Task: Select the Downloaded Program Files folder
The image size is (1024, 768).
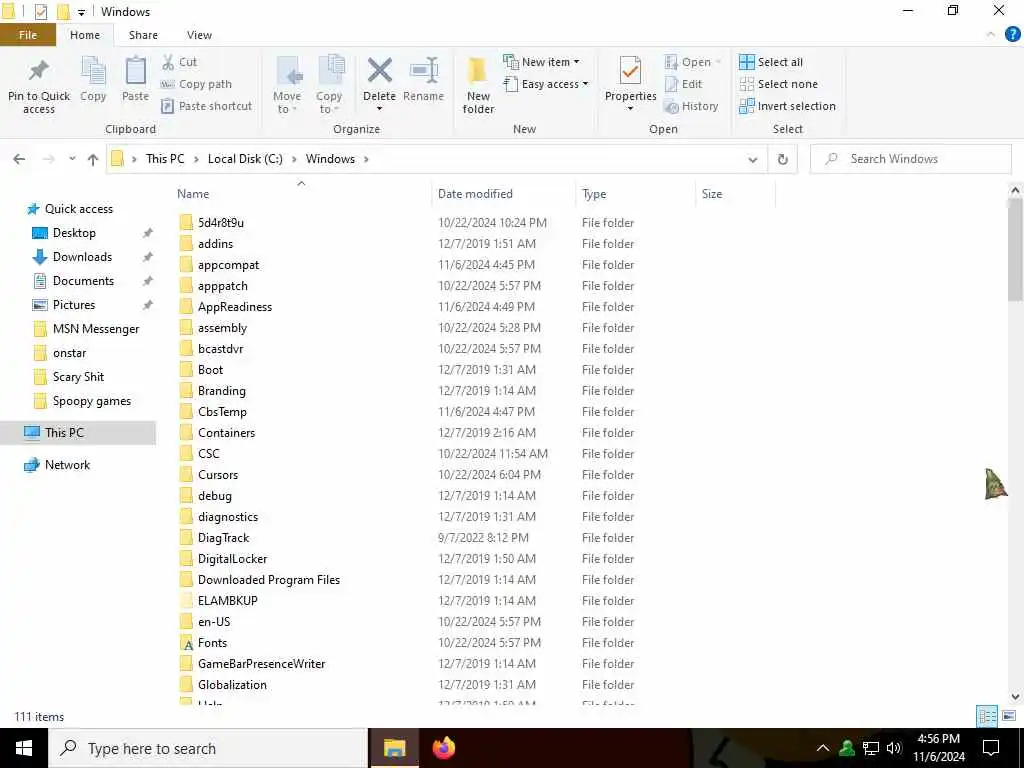Action: (269, 580)
